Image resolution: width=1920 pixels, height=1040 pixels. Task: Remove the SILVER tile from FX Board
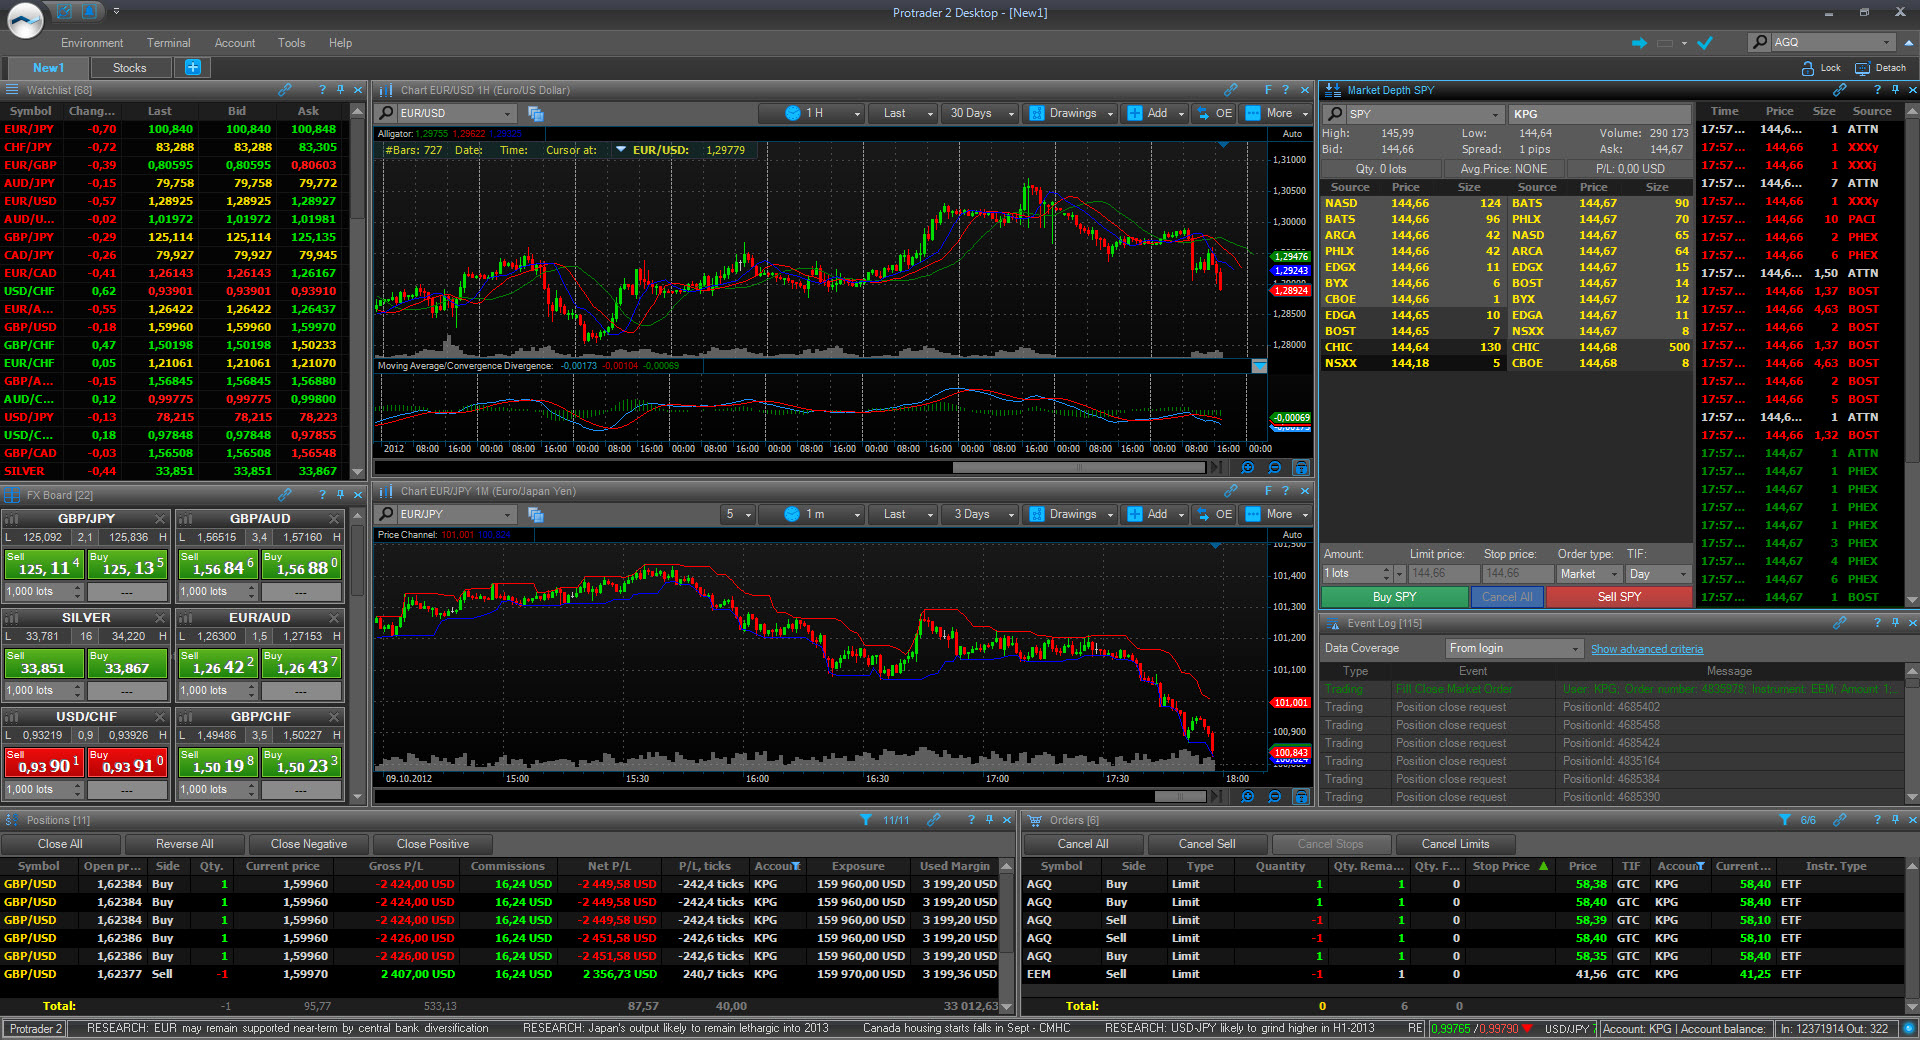(160, 618)
